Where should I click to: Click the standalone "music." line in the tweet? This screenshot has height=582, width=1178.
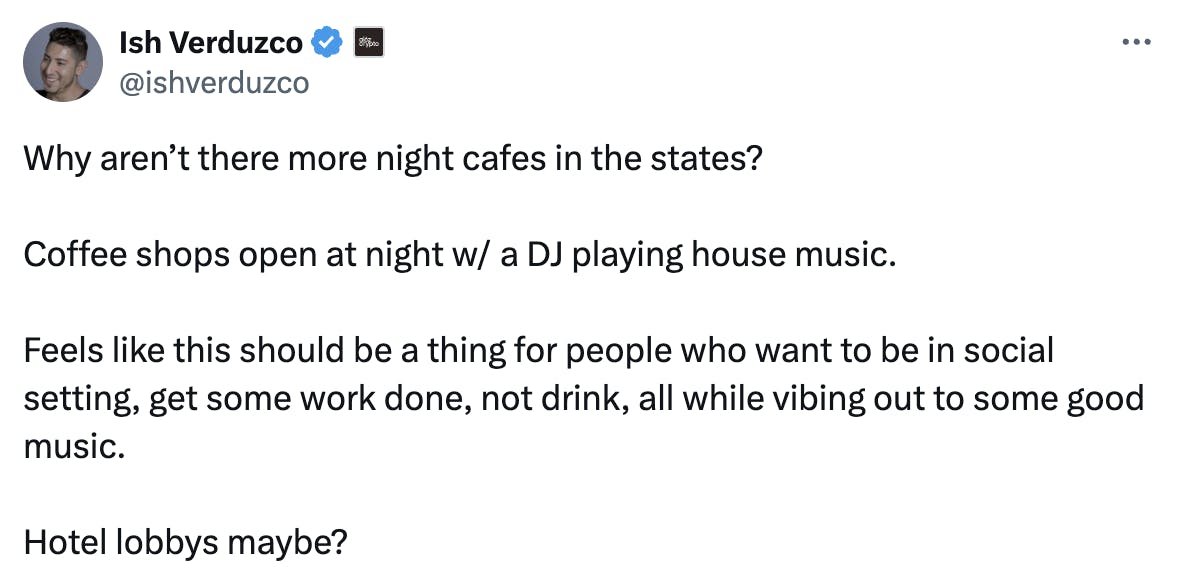click(73, 447)
